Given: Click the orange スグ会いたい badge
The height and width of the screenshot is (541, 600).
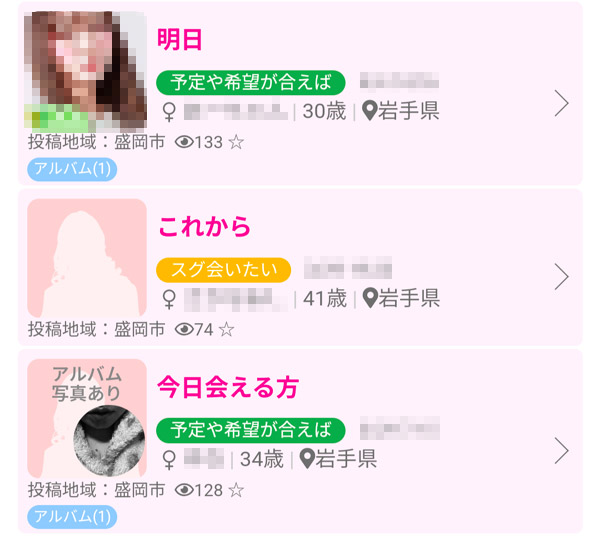Looking at the screenshot, I should 223,270.
